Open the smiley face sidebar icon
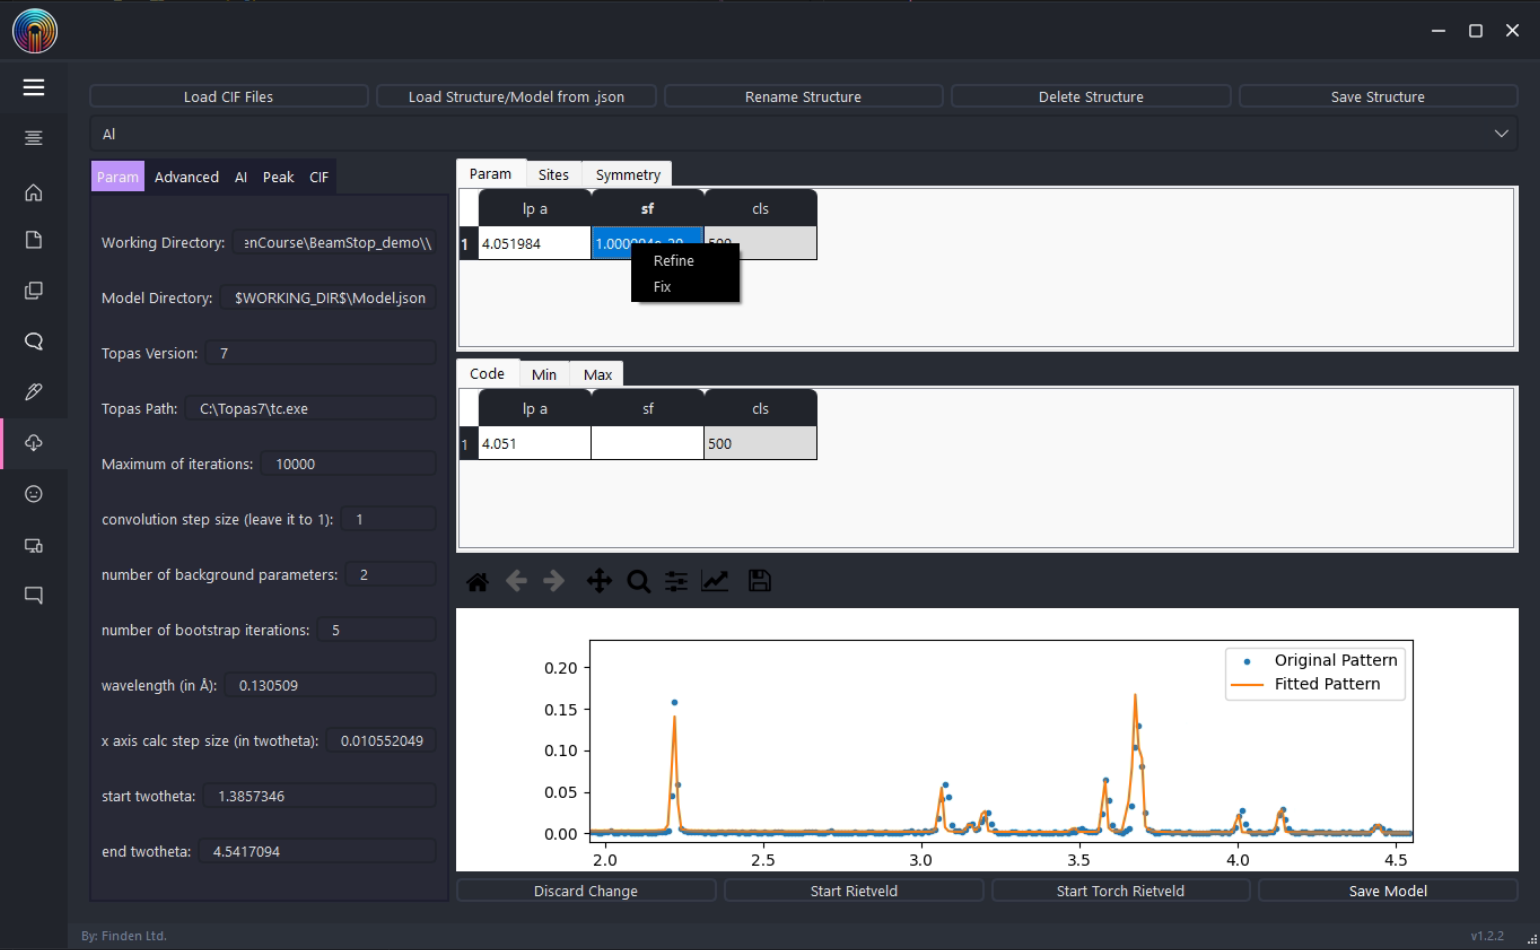Viewport: 1540px width, 950px height. tap(33, 494)
